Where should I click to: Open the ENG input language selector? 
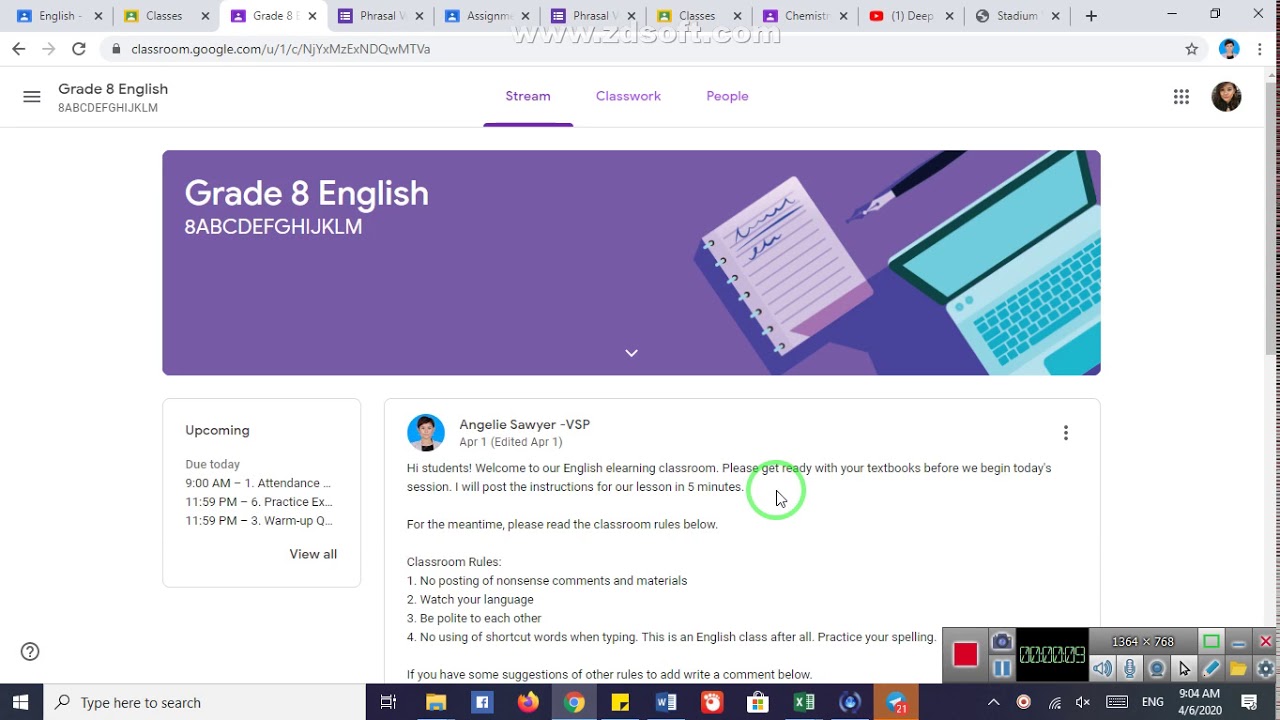(1152, 702)
